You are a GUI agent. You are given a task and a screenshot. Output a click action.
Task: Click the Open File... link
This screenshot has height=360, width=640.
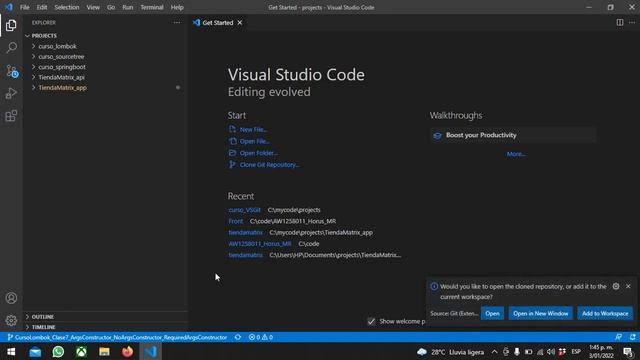(255, 141)
